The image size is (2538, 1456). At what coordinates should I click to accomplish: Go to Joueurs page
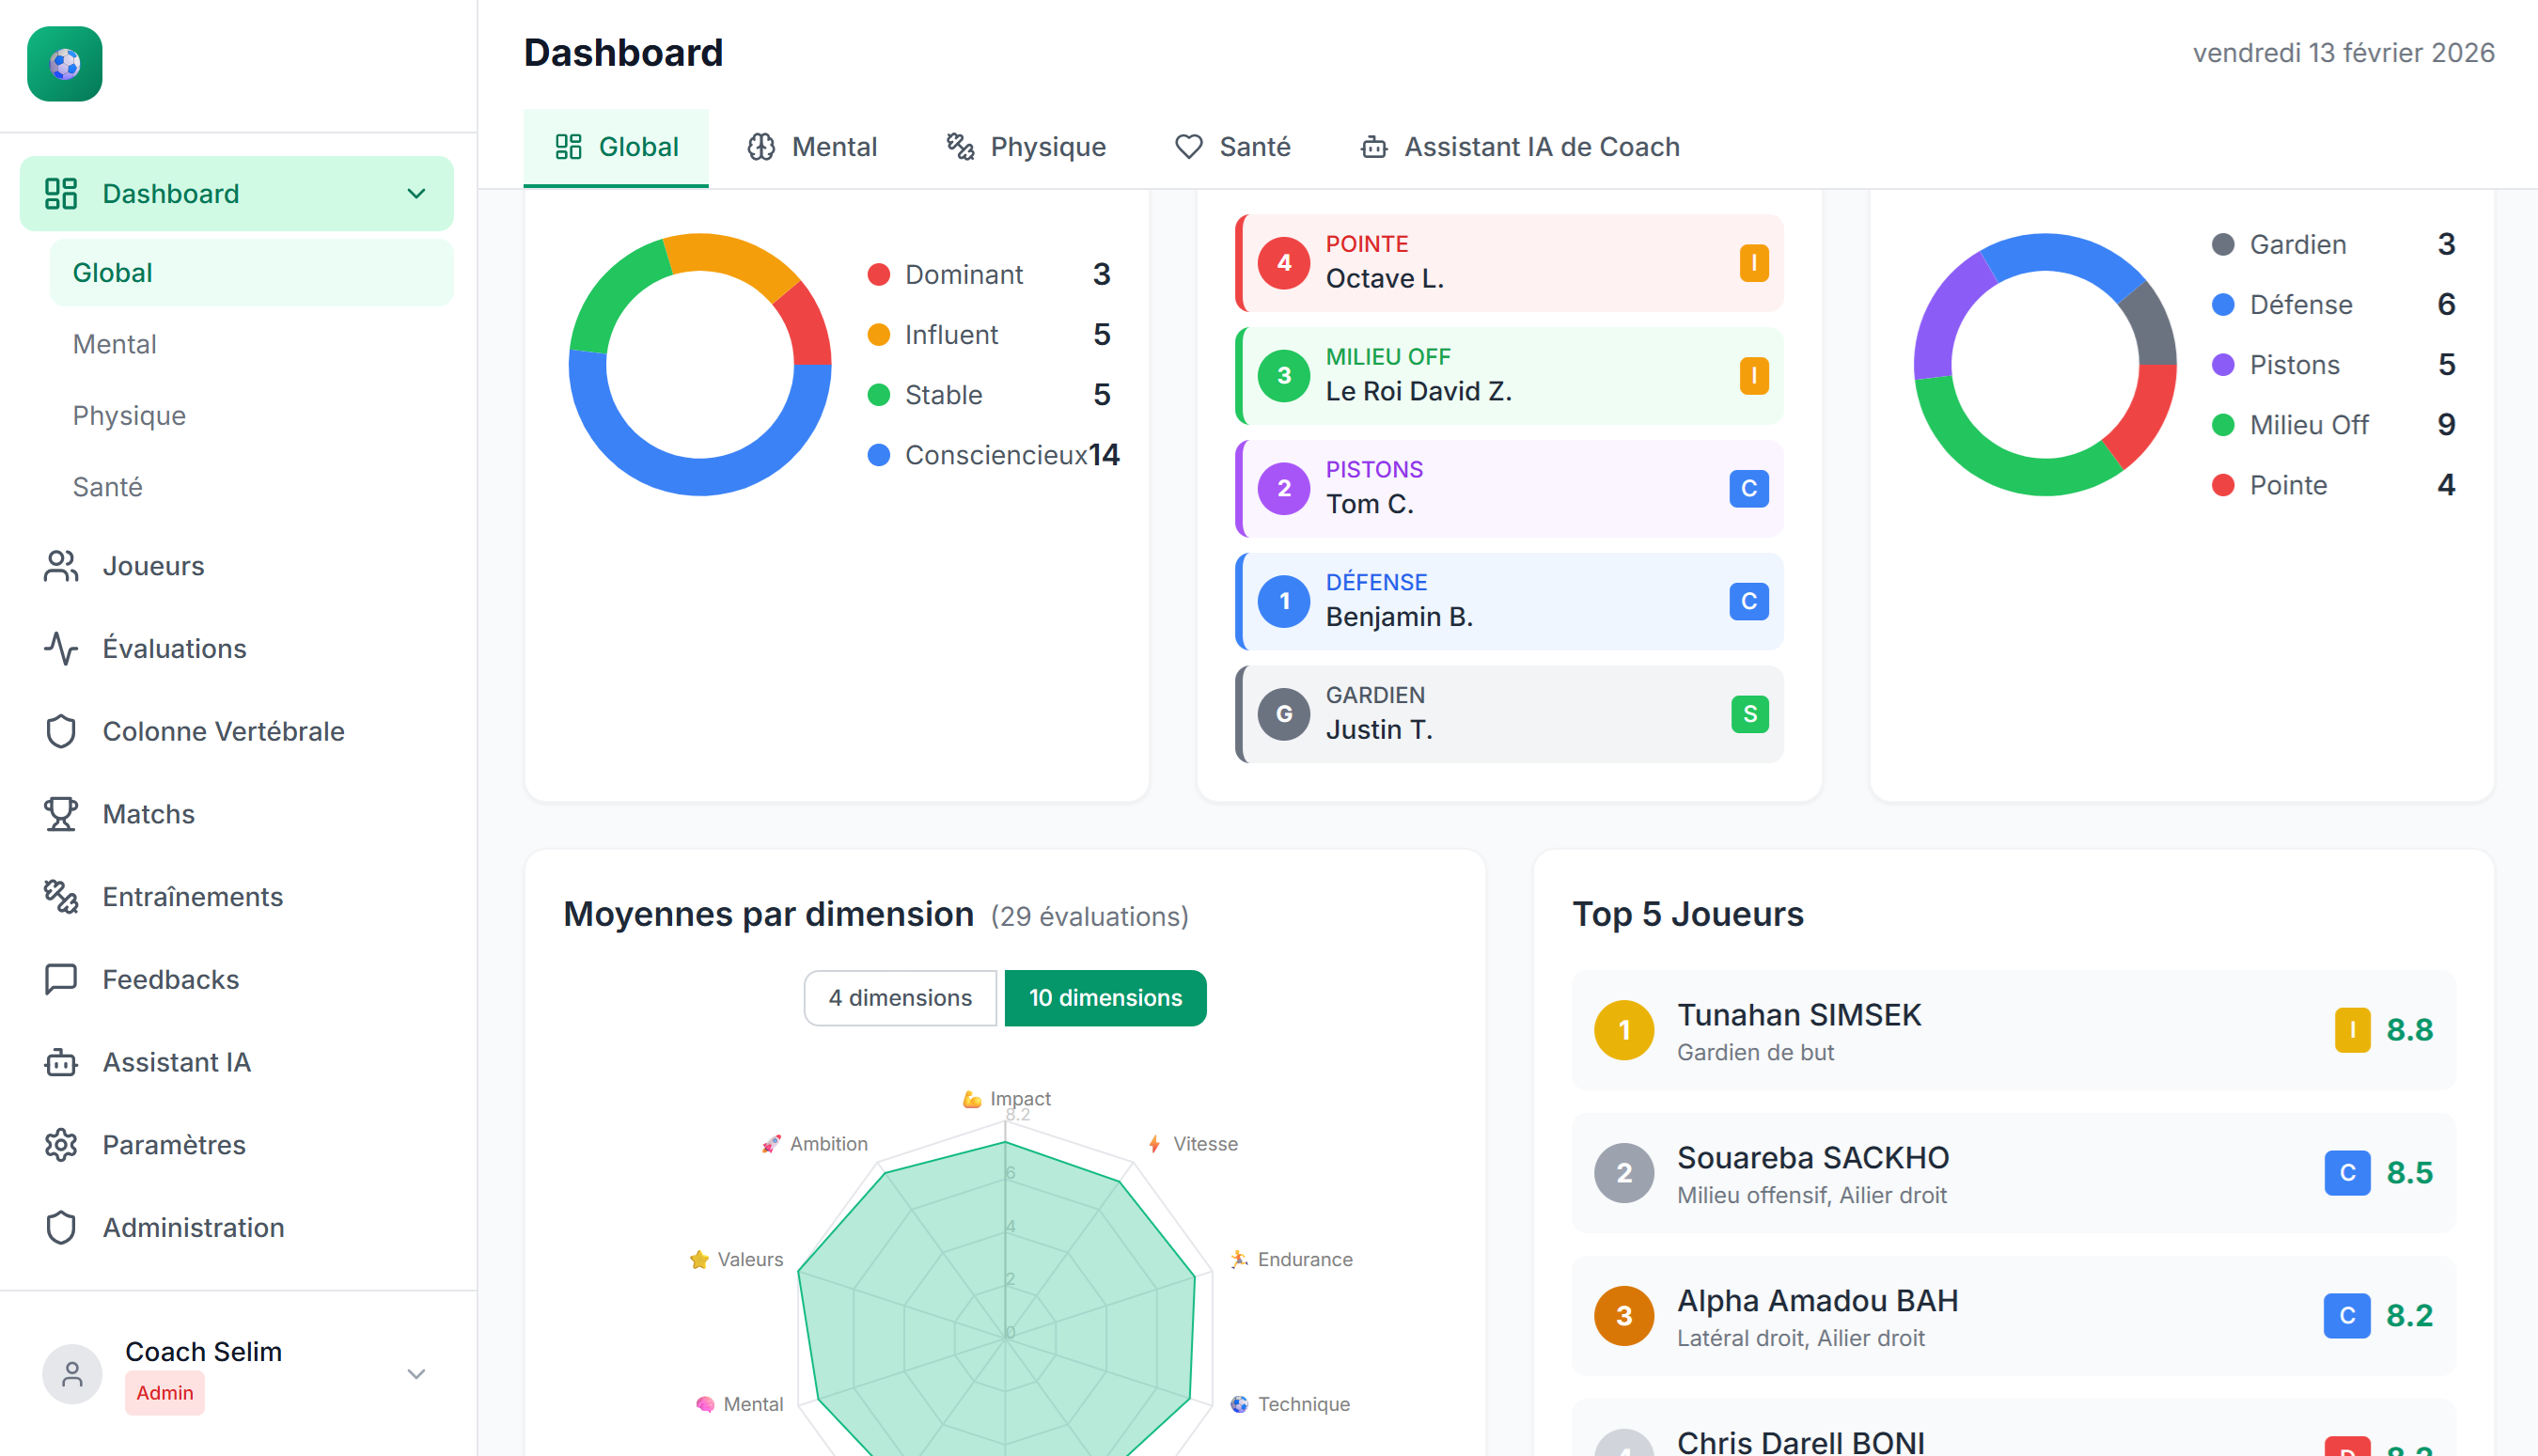[x=237, y=566]
